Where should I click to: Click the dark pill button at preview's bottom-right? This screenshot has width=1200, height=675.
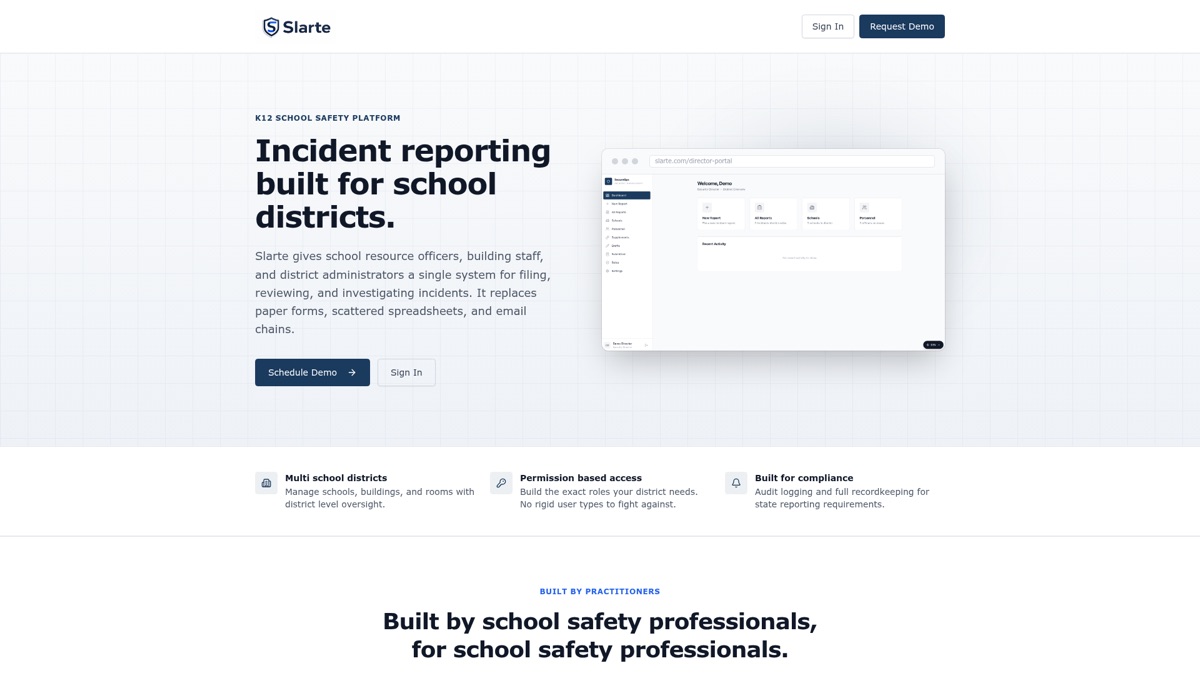point(933,345)
